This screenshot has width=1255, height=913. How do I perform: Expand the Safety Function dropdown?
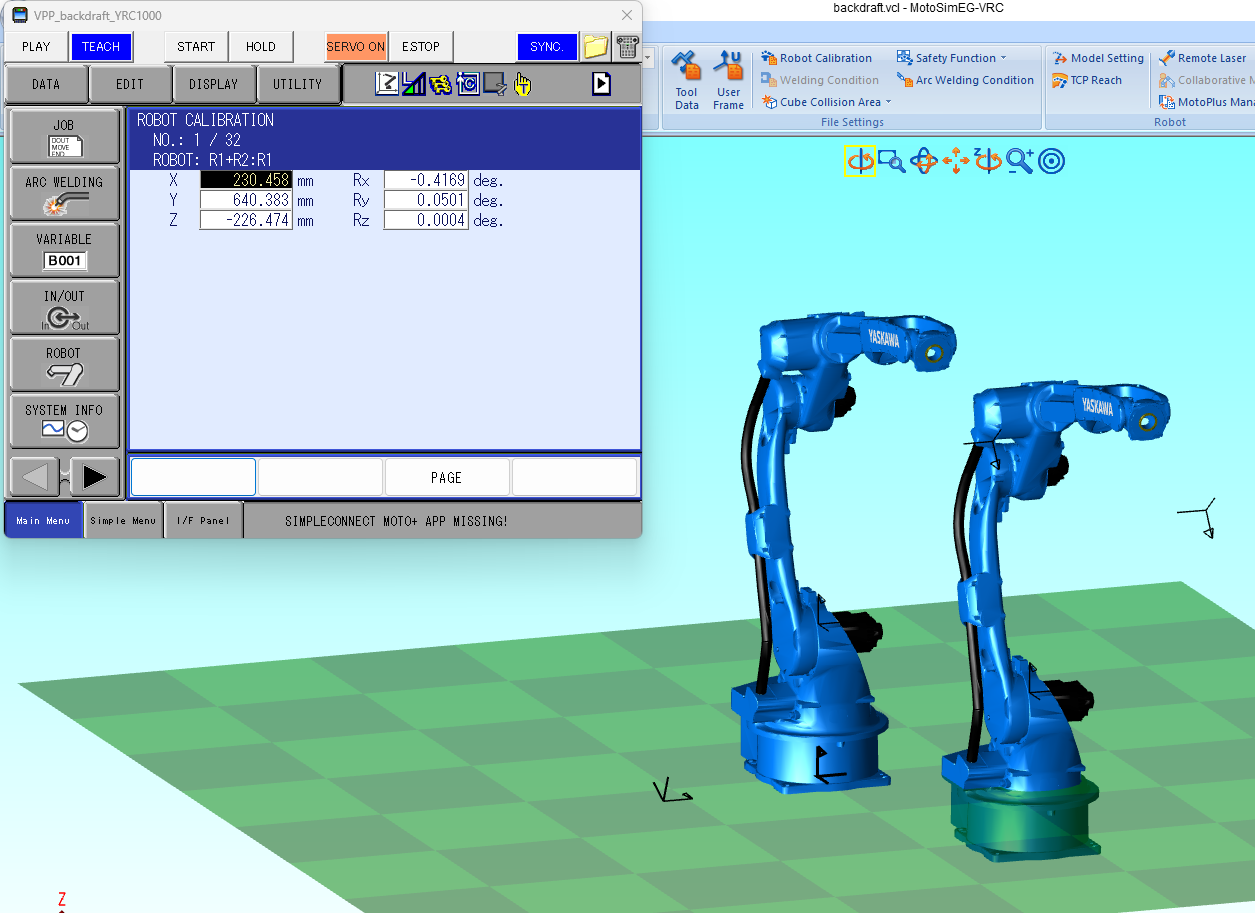point(951,58)
